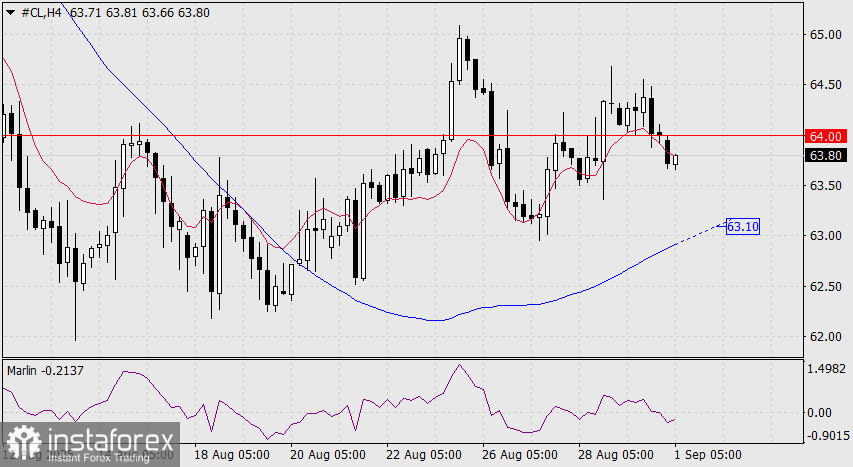Select the 63.50 price axis value
This screenshot has height=467, width=853.
pyautogui.click(x=825, y=186)
